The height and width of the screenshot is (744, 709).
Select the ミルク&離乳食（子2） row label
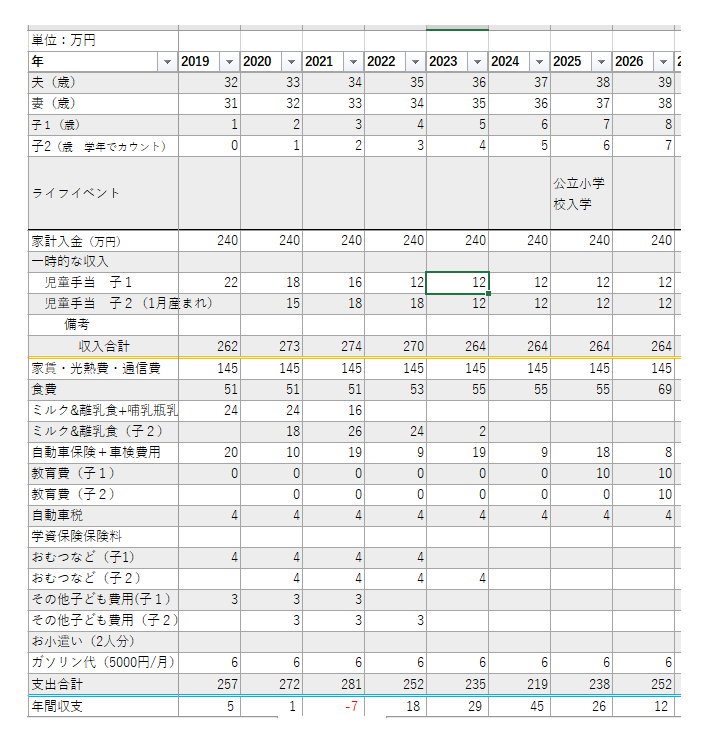tap(103, 431)
